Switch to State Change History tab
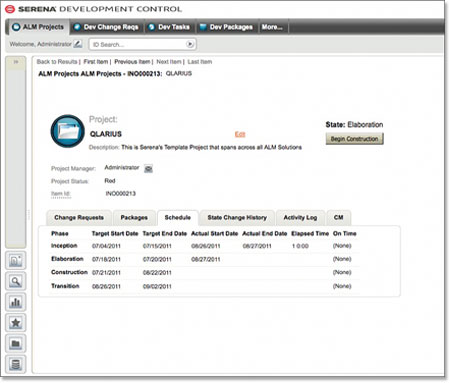 click(237, 218)
